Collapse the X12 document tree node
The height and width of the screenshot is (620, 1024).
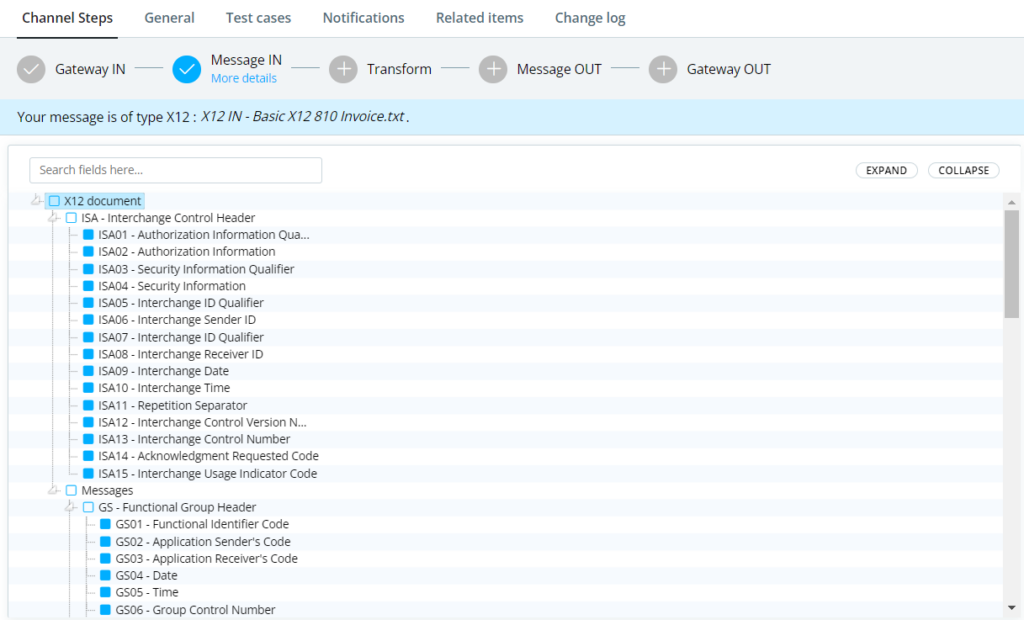pyautogui.click(x=37, y=200)
